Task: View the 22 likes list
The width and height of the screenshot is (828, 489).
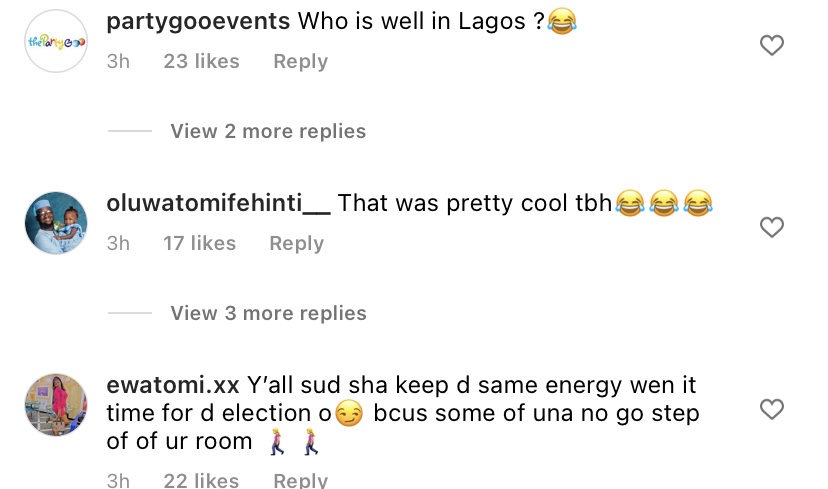Action: [201, 480]
